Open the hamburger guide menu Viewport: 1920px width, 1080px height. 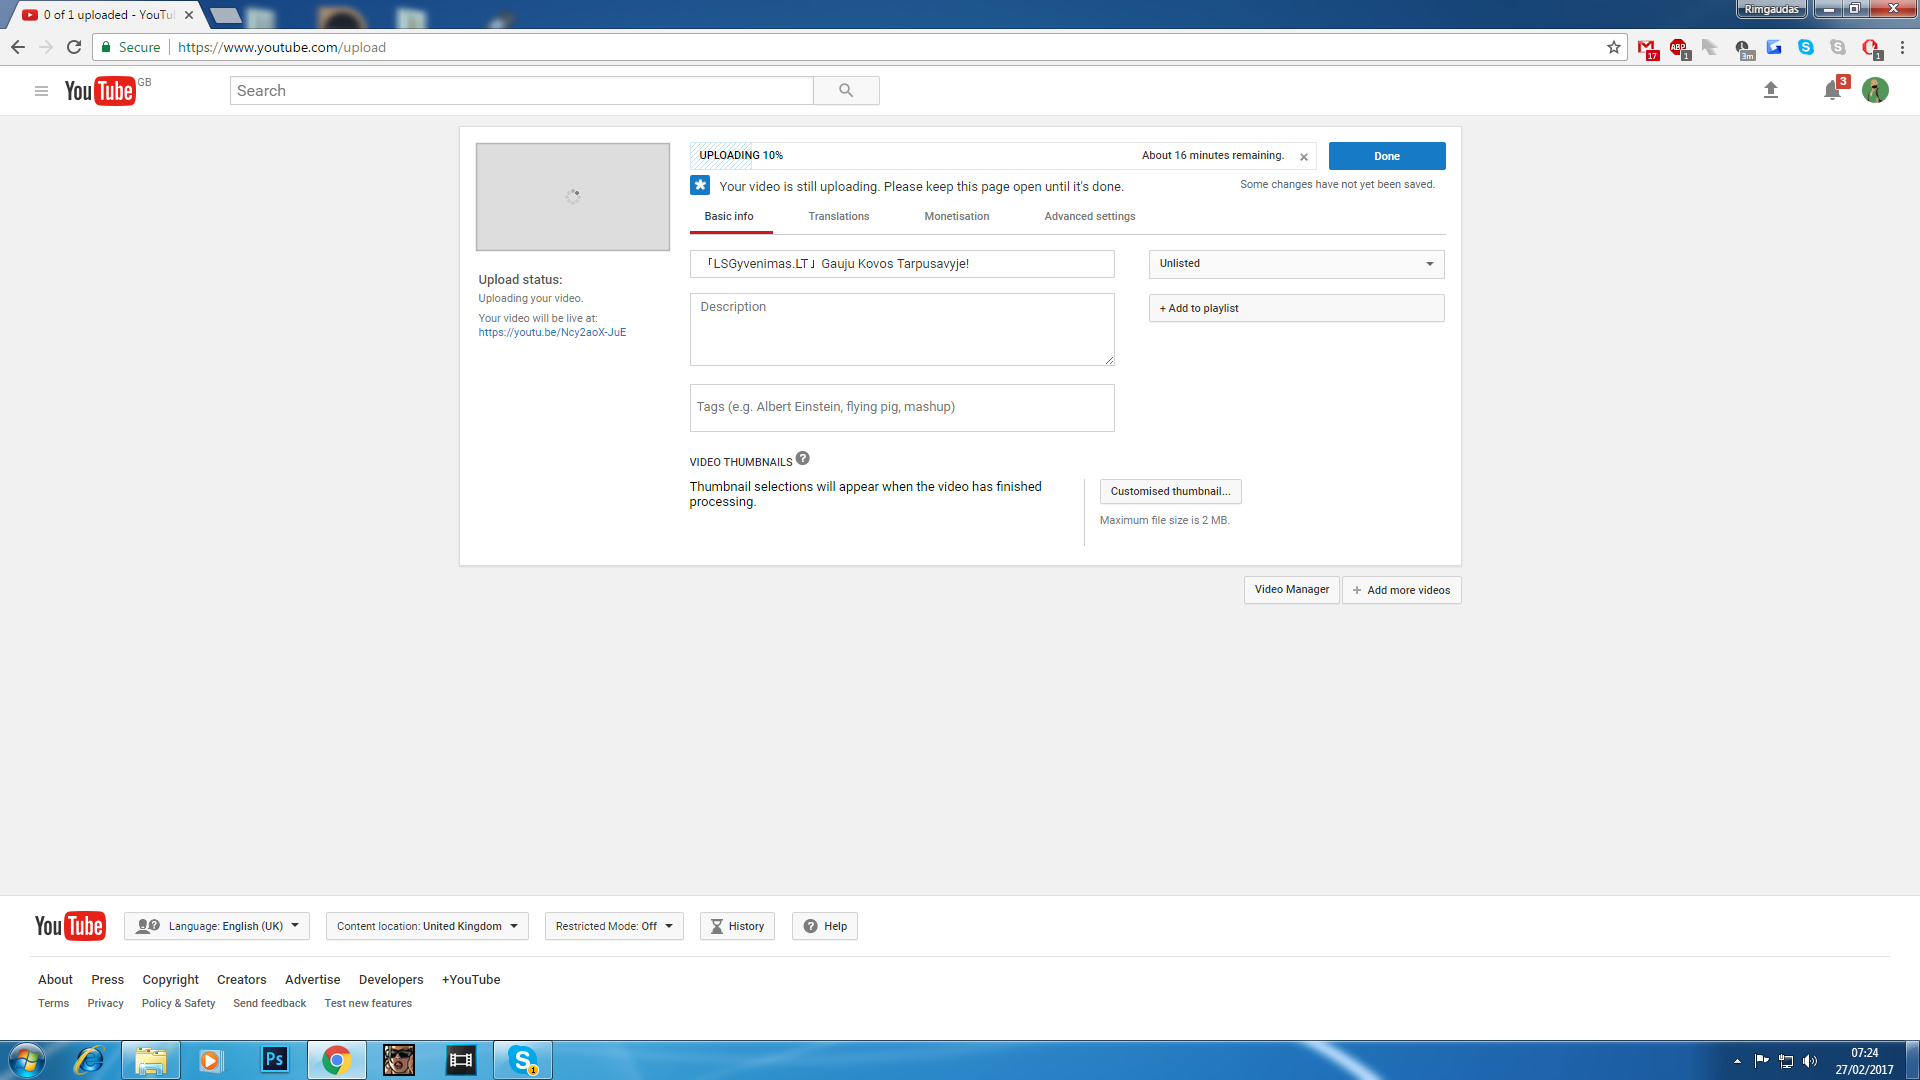41,91
